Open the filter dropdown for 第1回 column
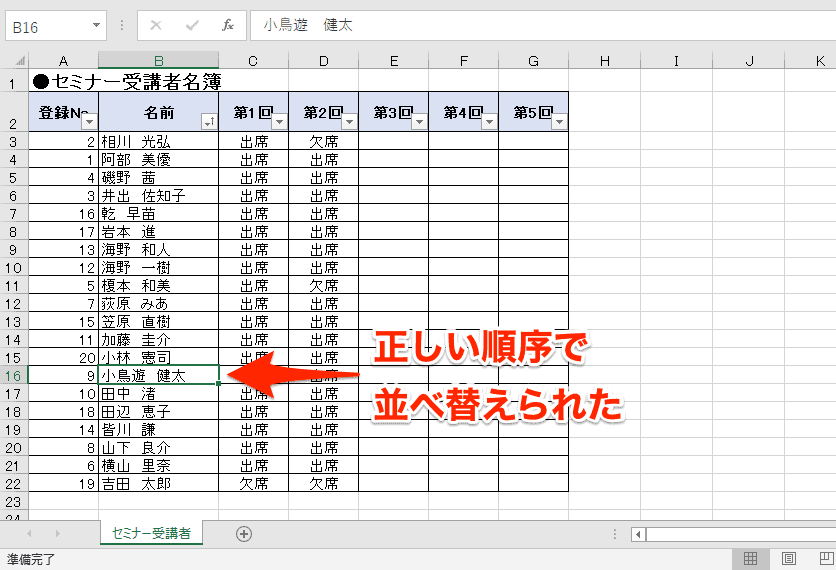This screenshot has width=836, height=570. tap(278, 121)
